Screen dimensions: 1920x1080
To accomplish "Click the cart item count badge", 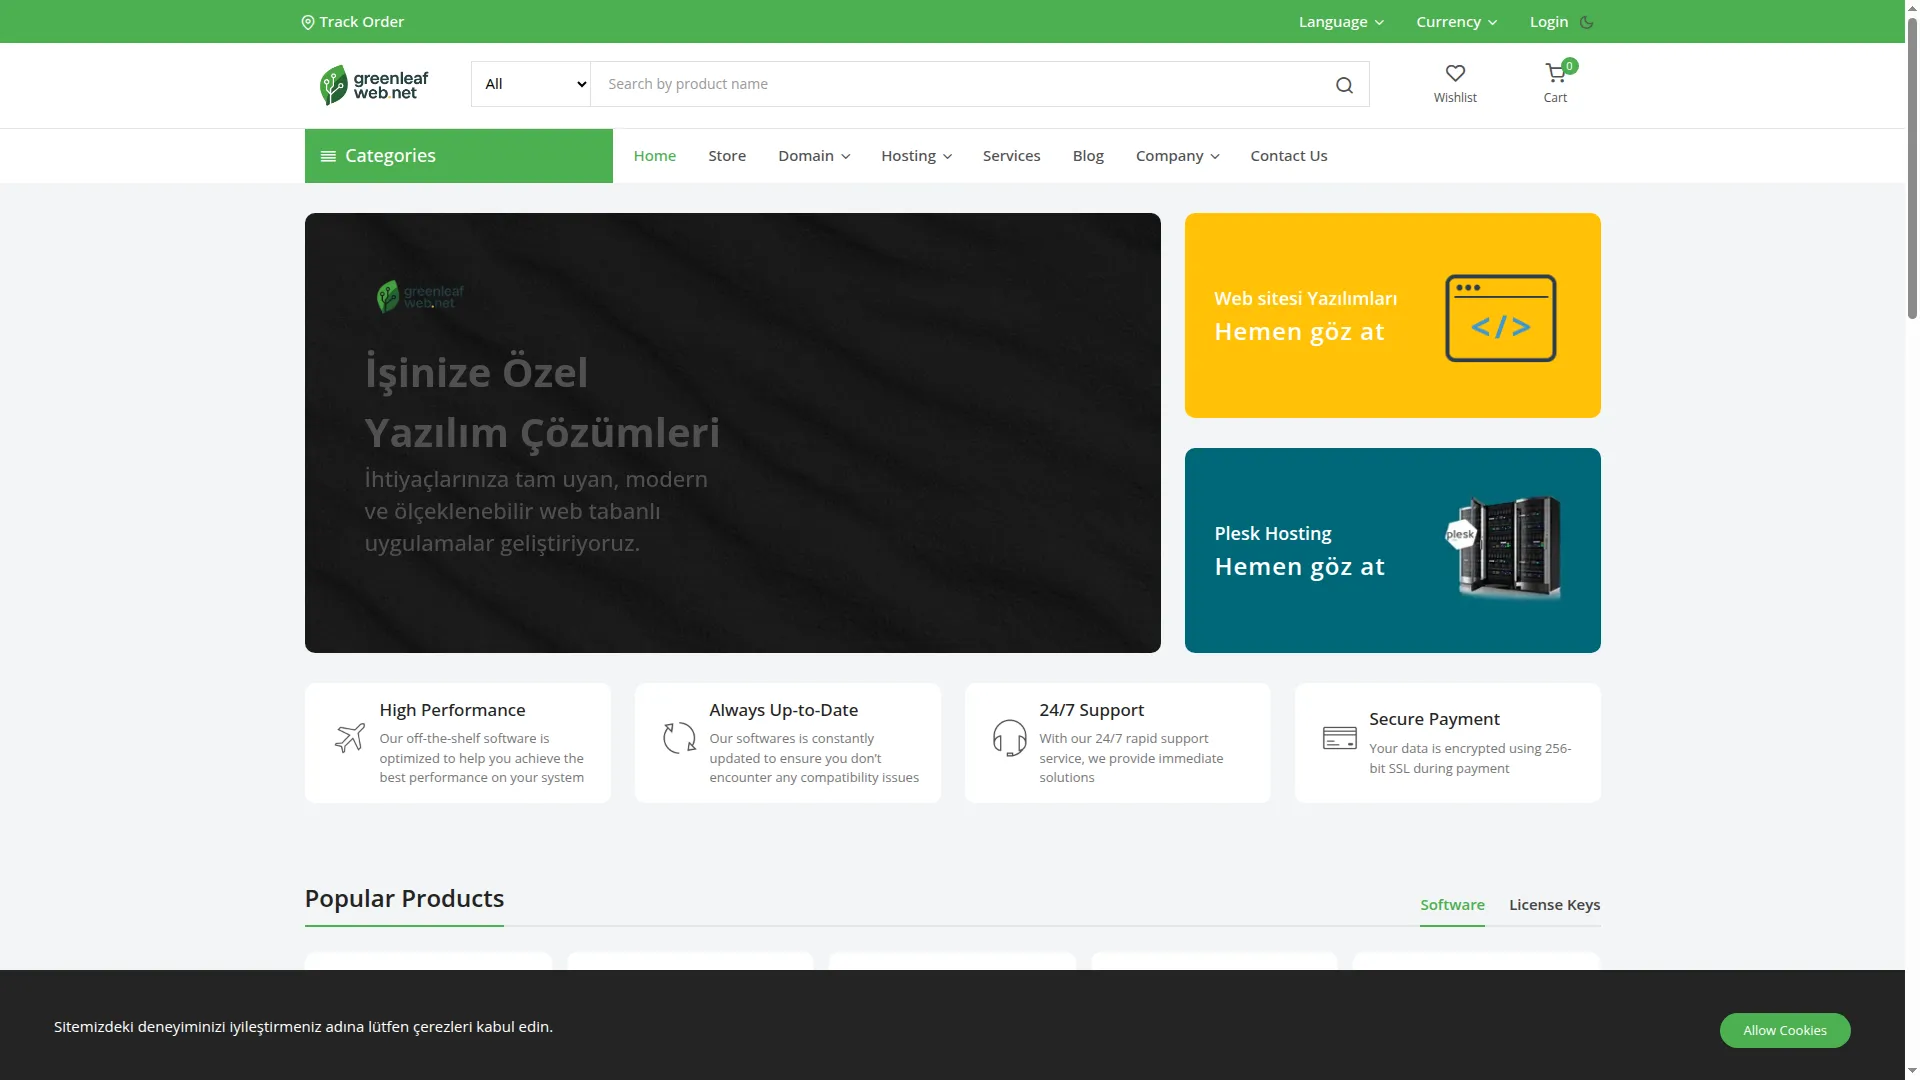I will (1570, 66).
